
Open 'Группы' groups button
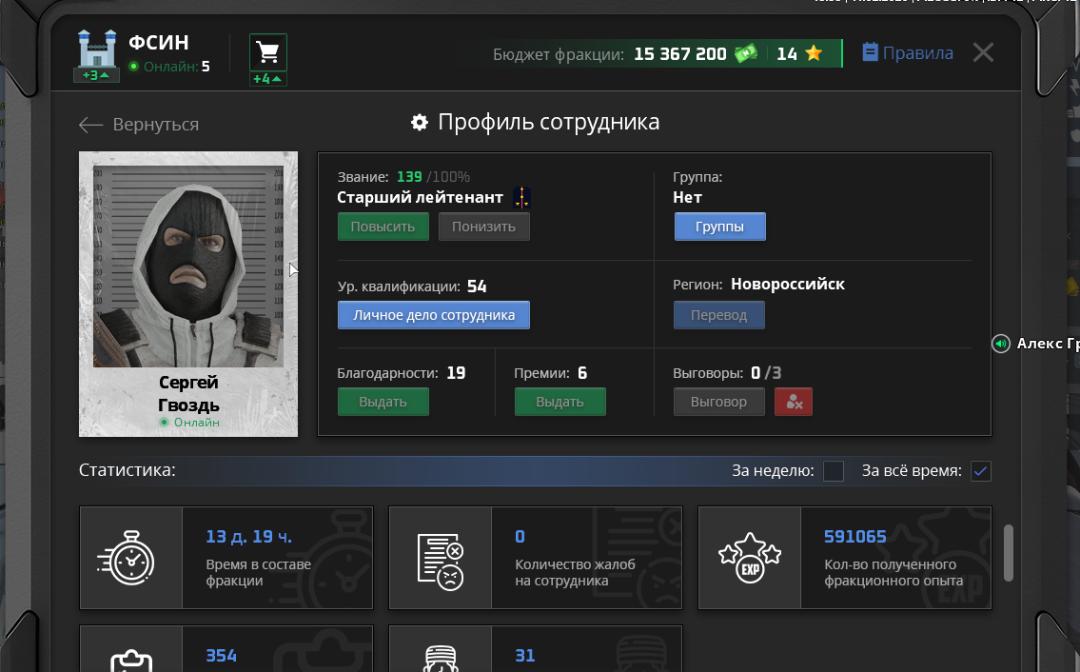[720, 227]
